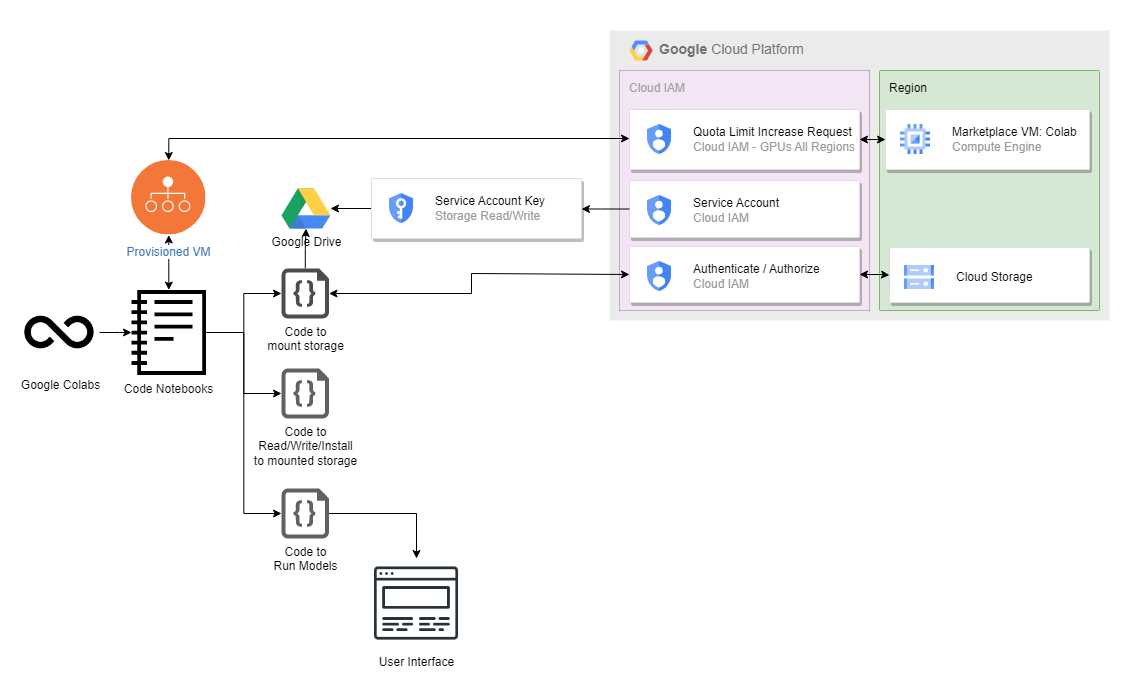
Task: Select the Cloud IAM container title
Action: click(657, 88)
